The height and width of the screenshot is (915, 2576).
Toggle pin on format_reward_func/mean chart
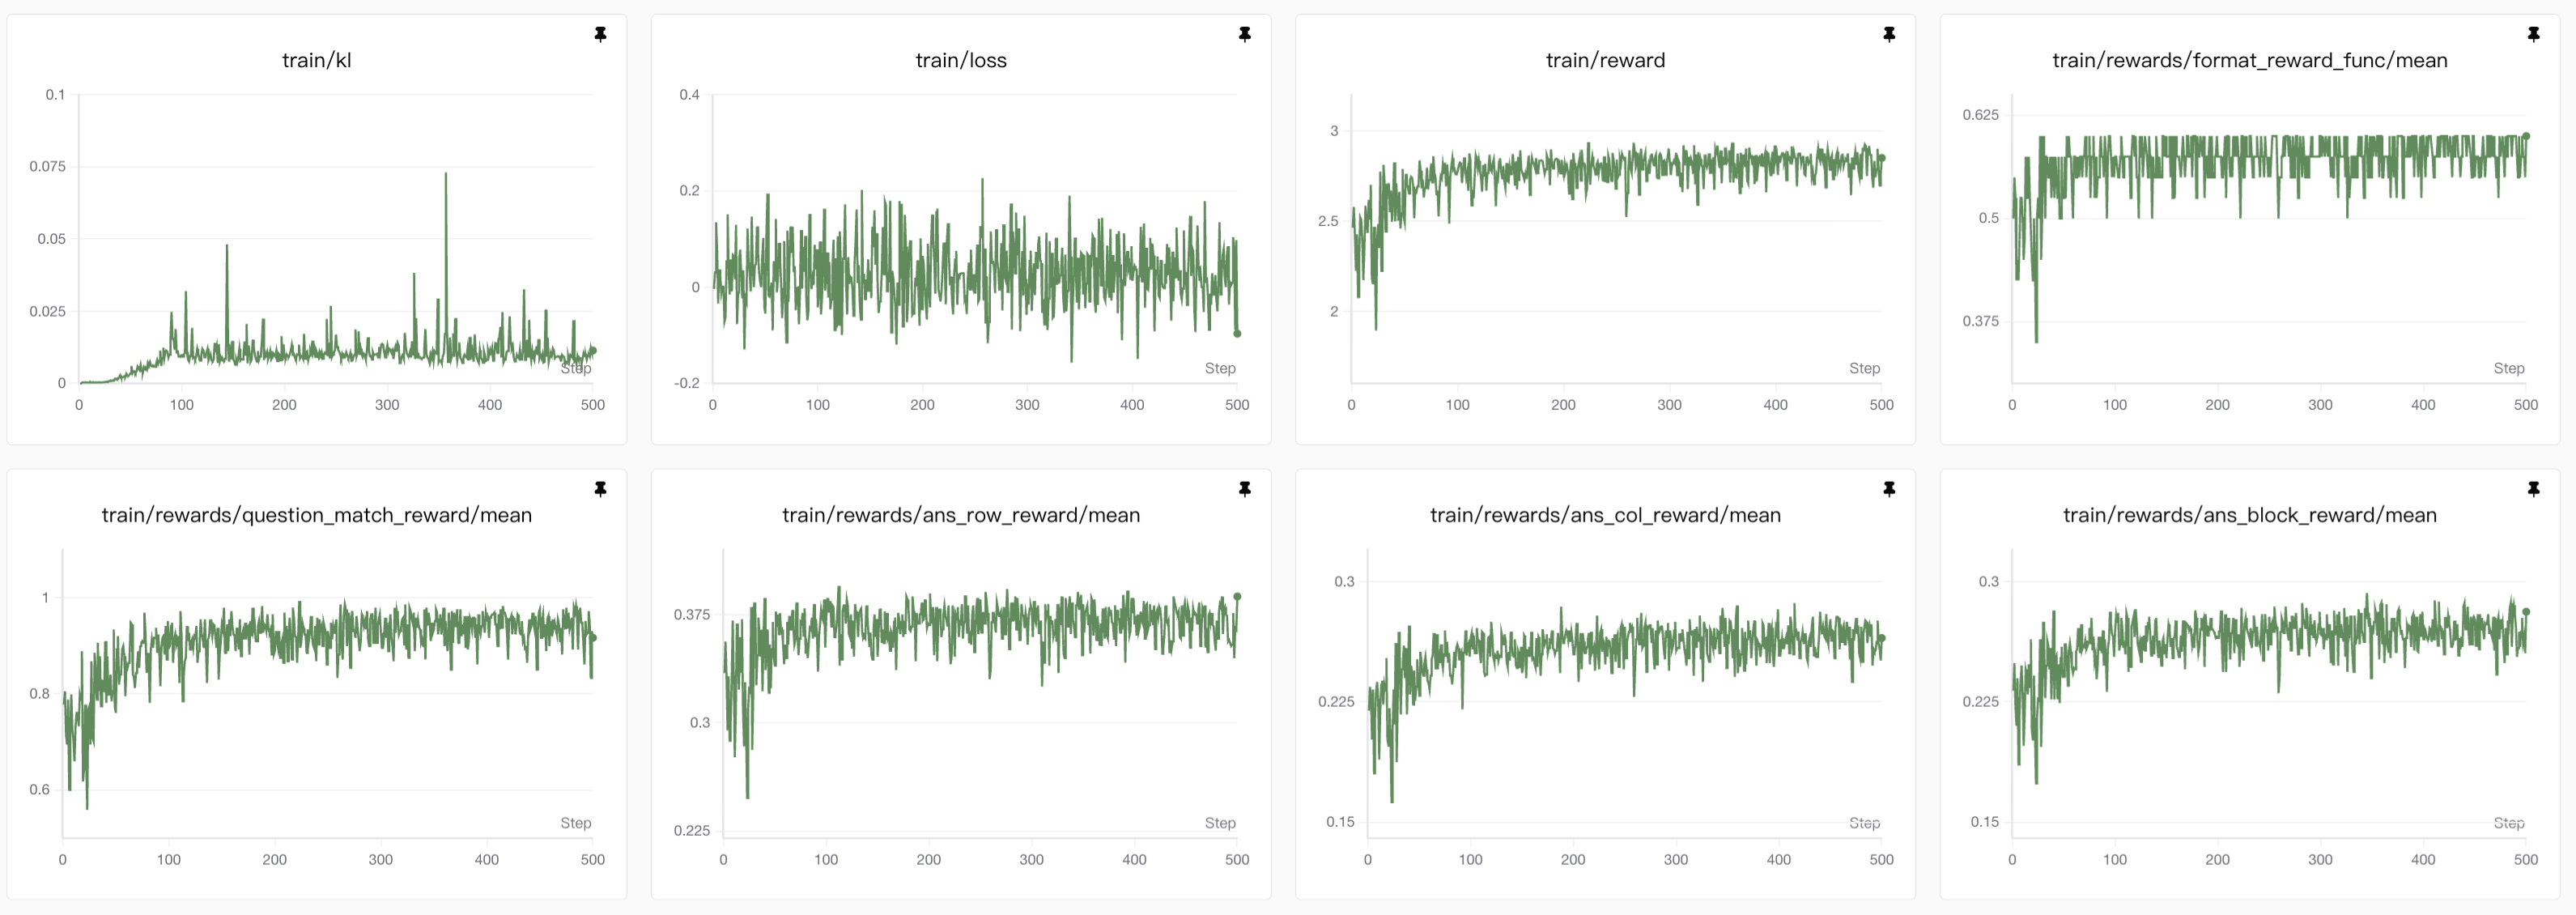click(x=2533, y=34)
